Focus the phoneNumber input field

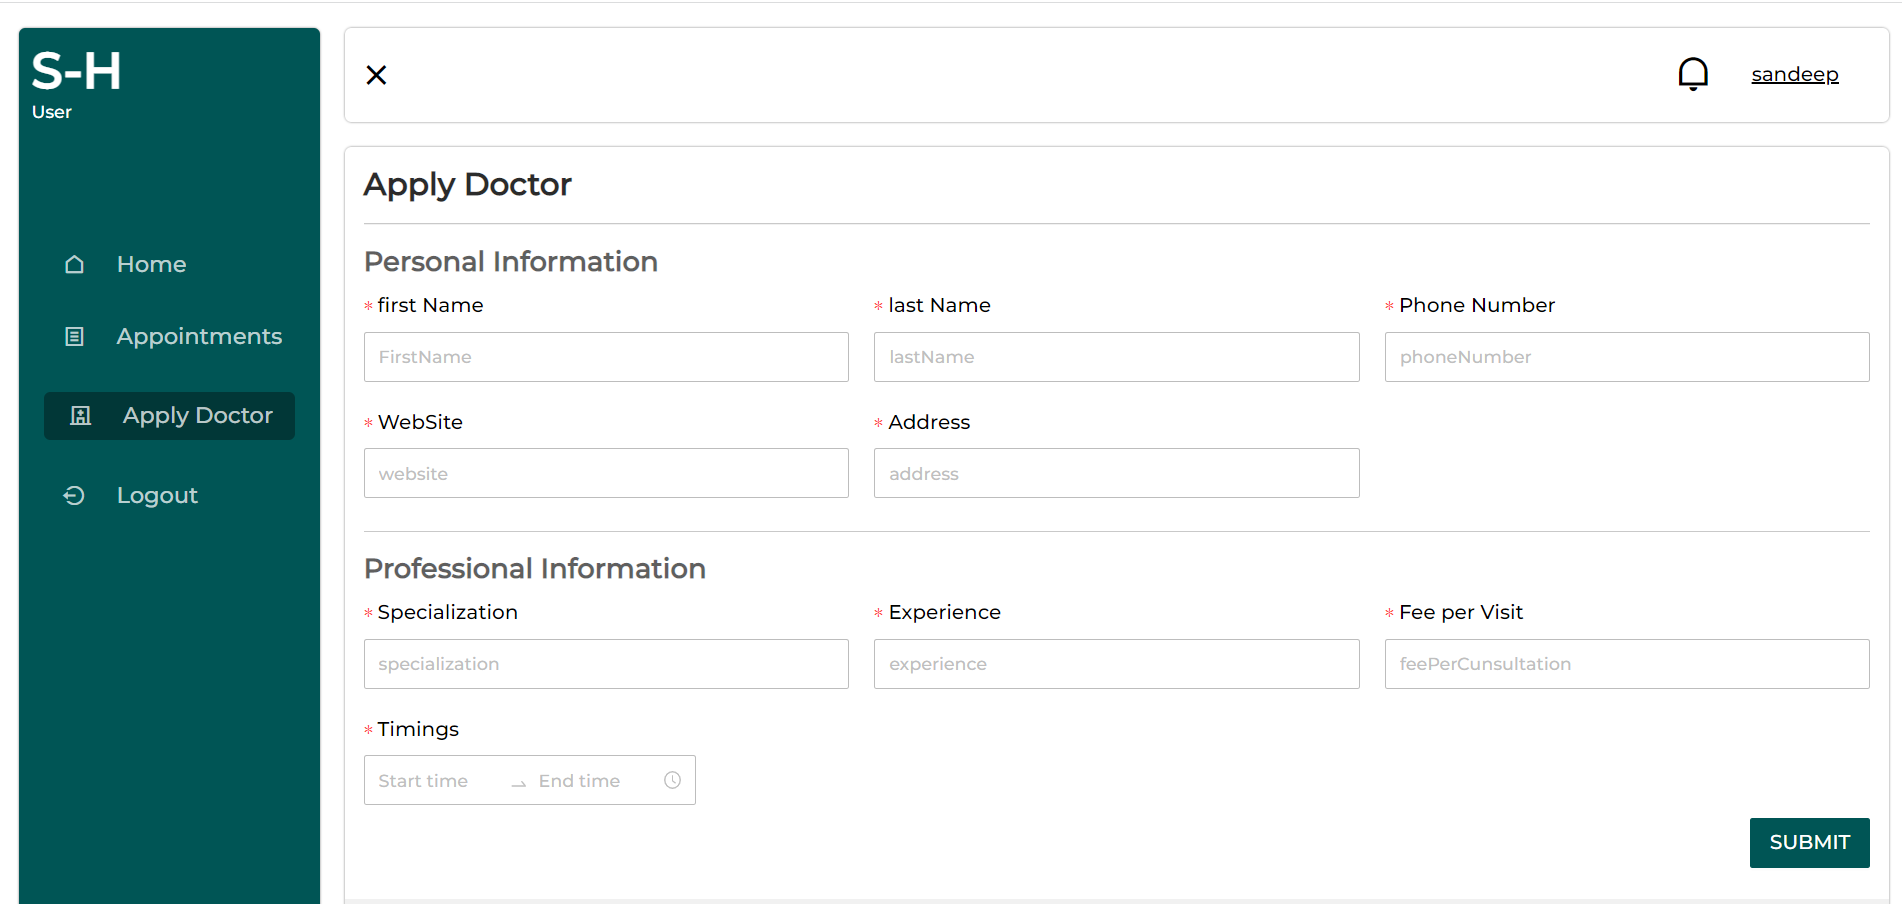[1627, 357]
